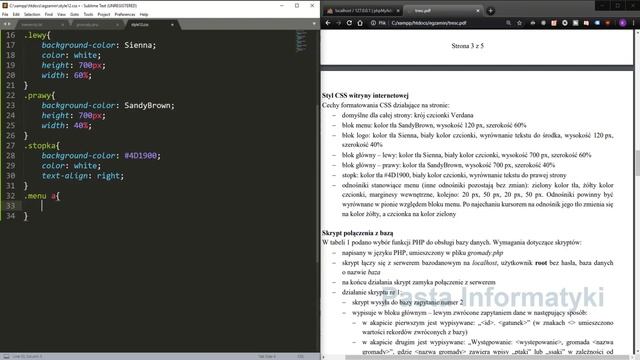Go back in the browser
Screen dimensions: 640x360
(x=328, y=23)
